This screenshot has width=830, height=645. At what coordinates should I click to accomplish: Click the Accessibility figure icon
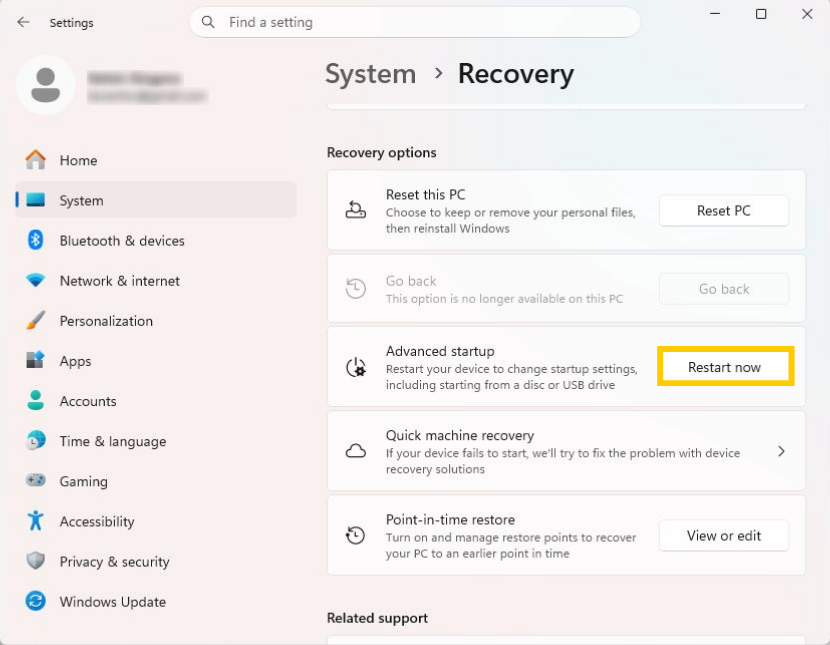35,521
